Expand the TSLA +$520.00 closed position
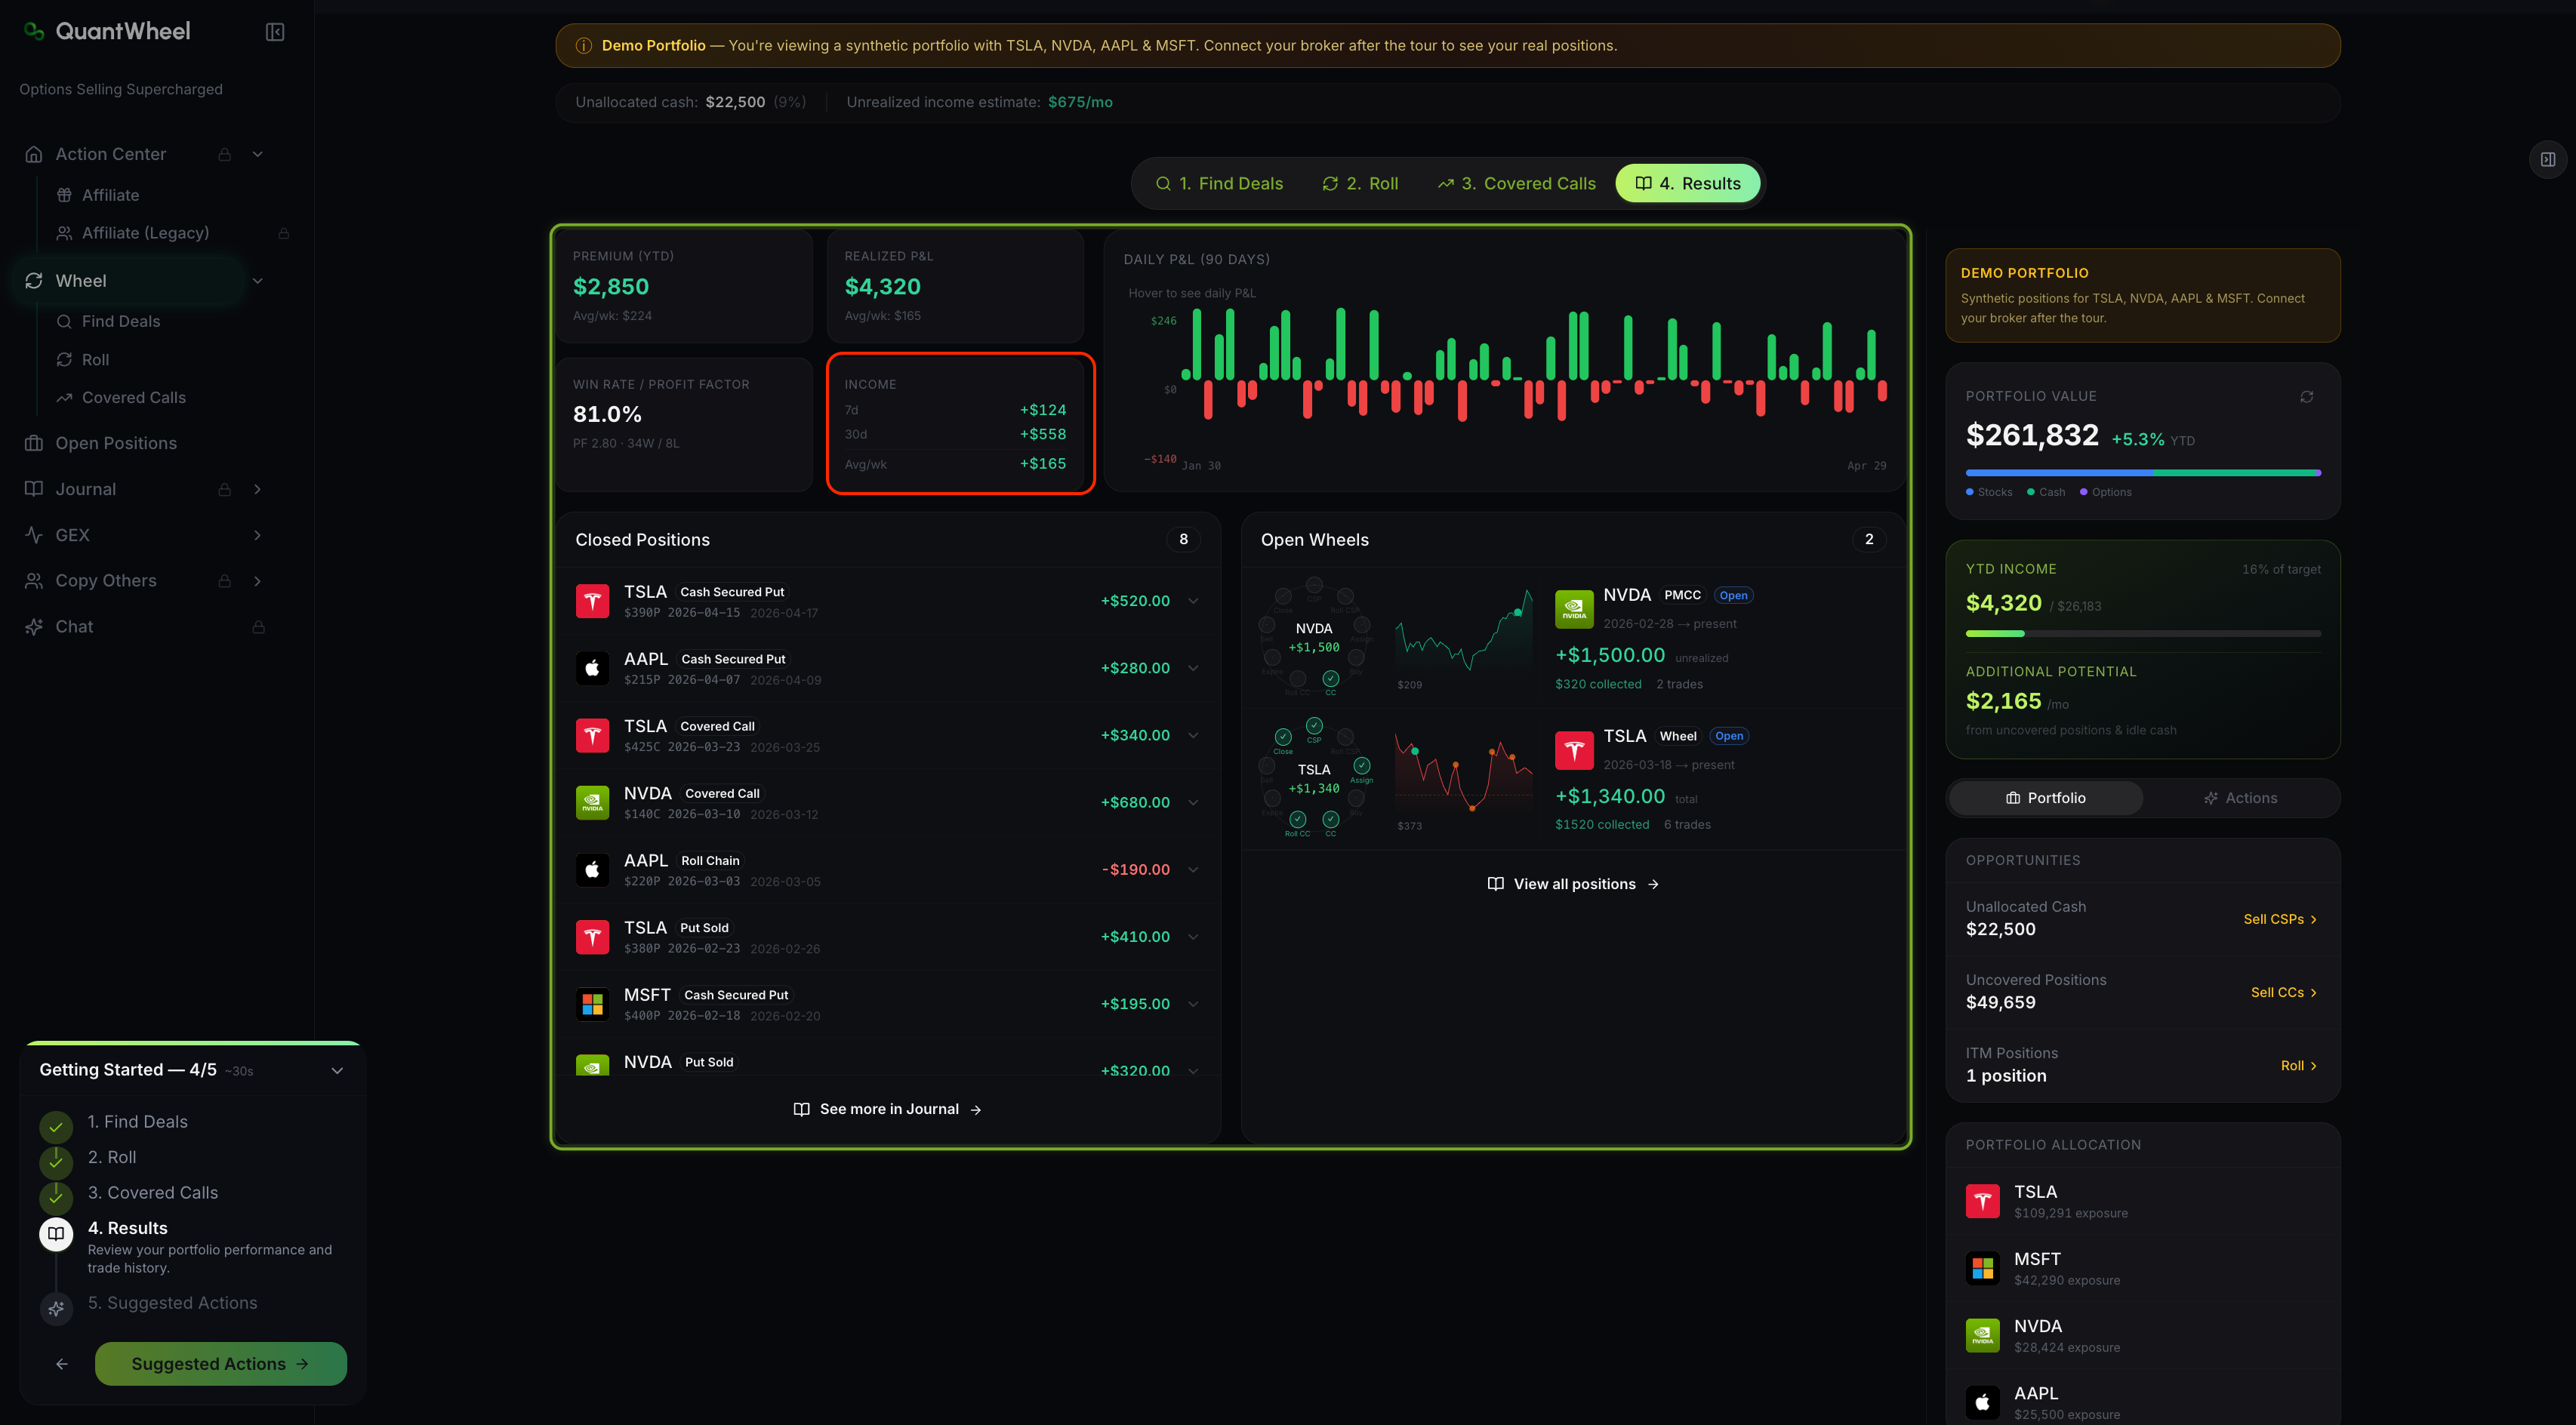 pyautogui.click(x=1193, y=601)
